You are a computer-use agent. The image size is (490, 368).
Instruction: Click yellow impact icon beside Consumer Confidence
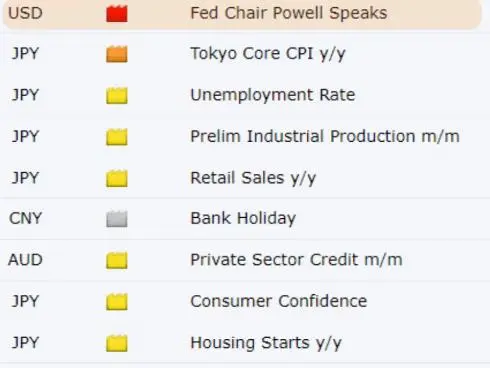click(x=117, y=302)
